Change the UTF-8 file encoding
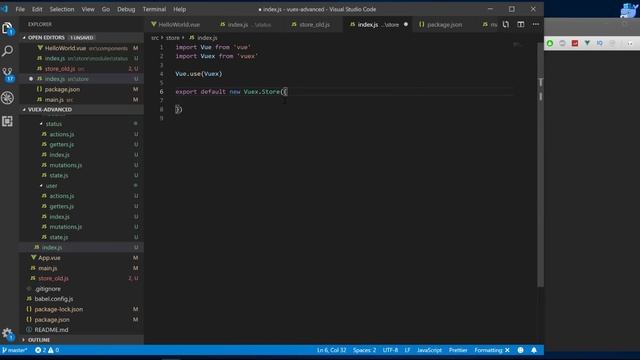Viewport: 640px width, 360px height. point(390,350)
